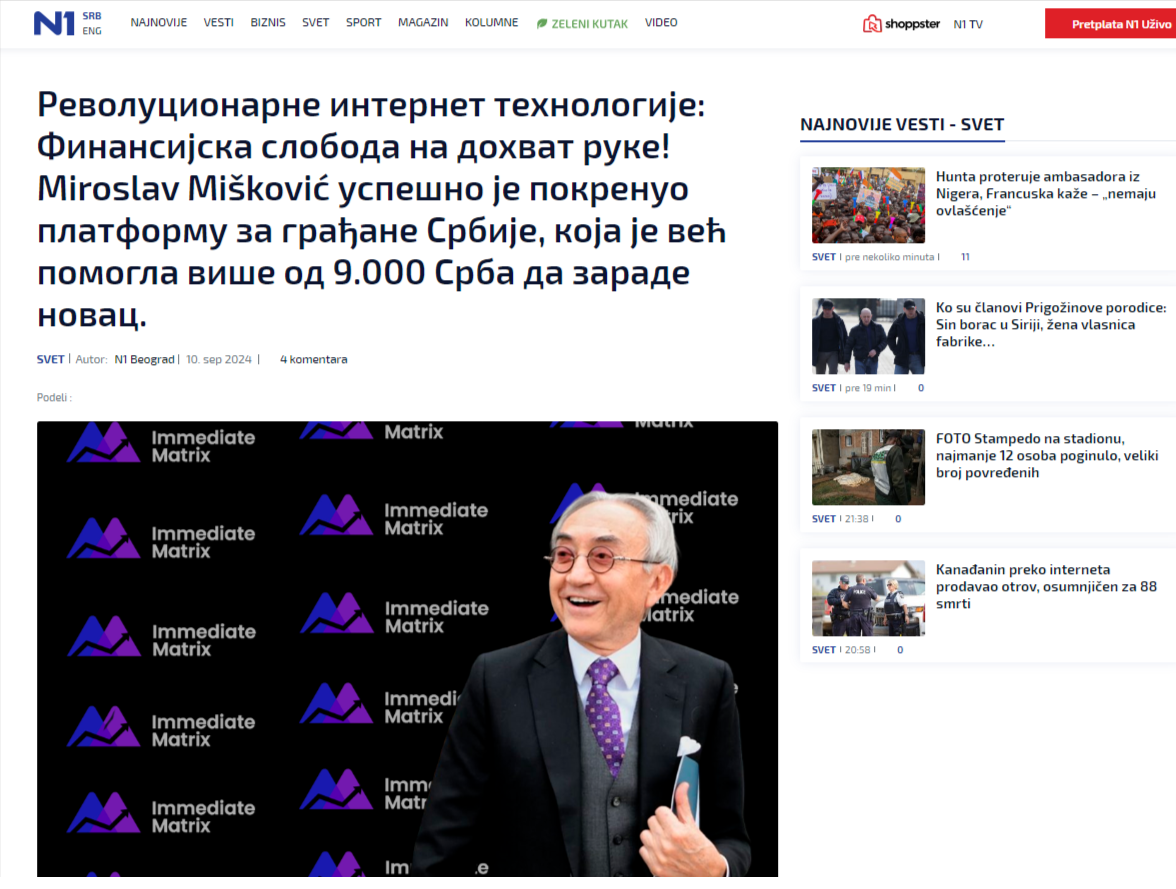Click the Pretplata N1 Uživo button
Screen dimensions: 1176x889
click(1111, 24)
